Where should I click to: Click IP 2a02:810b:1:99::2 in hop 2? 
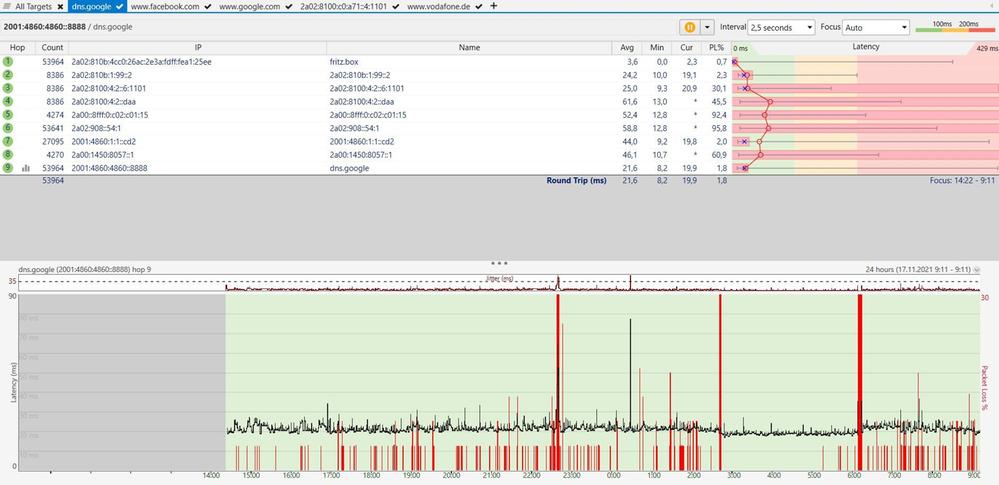coord(104,75)
